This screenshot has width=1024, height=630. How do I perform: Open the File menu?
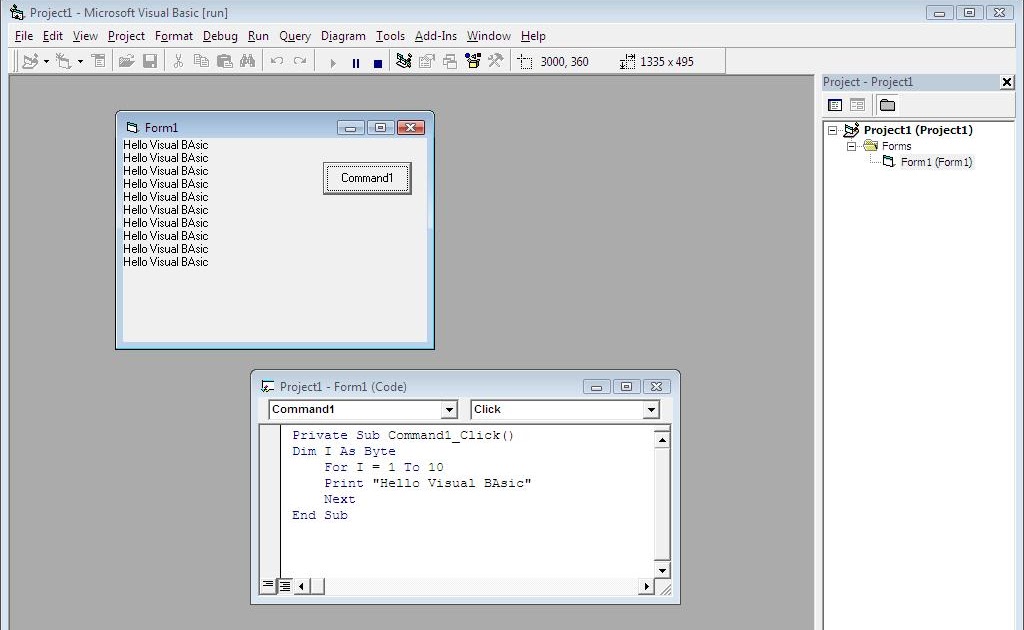(x=24, y=36)
